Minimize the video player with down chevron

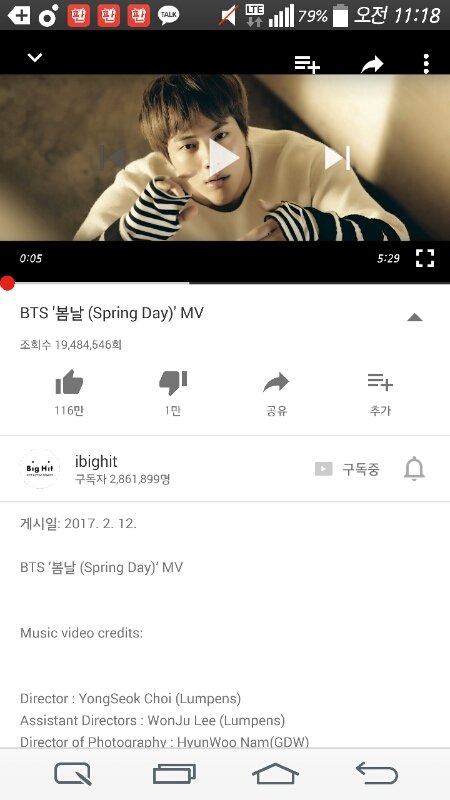pos(35,58)
